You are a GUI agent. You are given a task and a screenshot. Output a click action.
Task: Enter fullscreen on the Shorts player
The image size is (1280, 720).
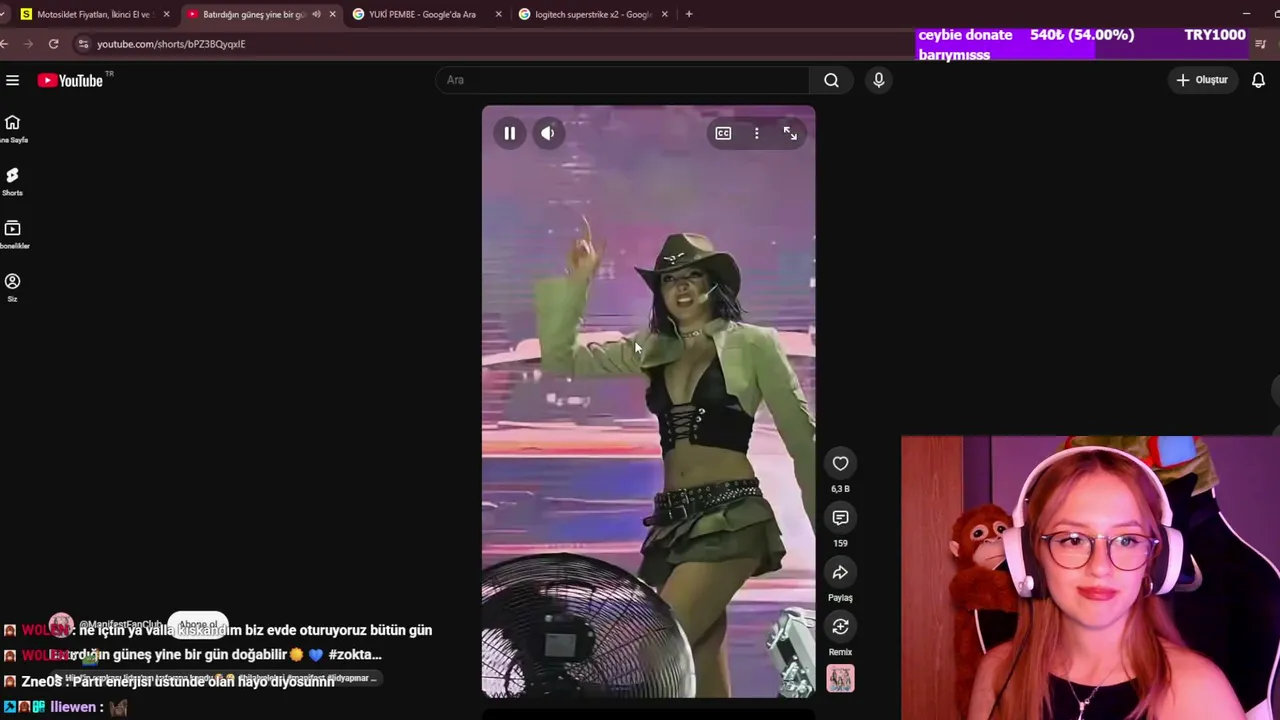click(x=790, y=133)
